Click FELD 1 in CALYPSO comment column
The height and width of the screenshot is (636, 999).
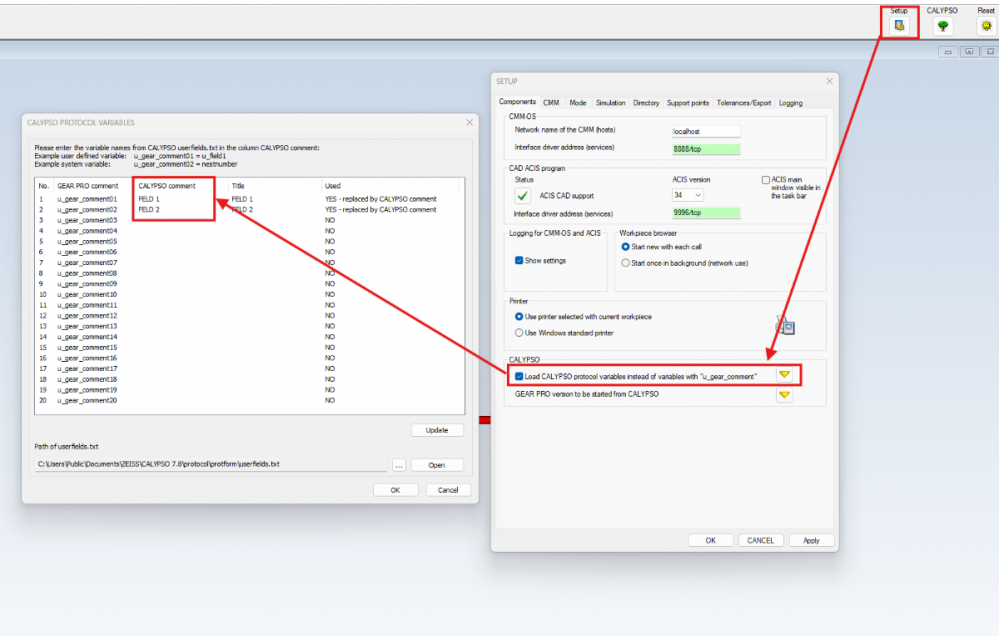tap(149, 199)
